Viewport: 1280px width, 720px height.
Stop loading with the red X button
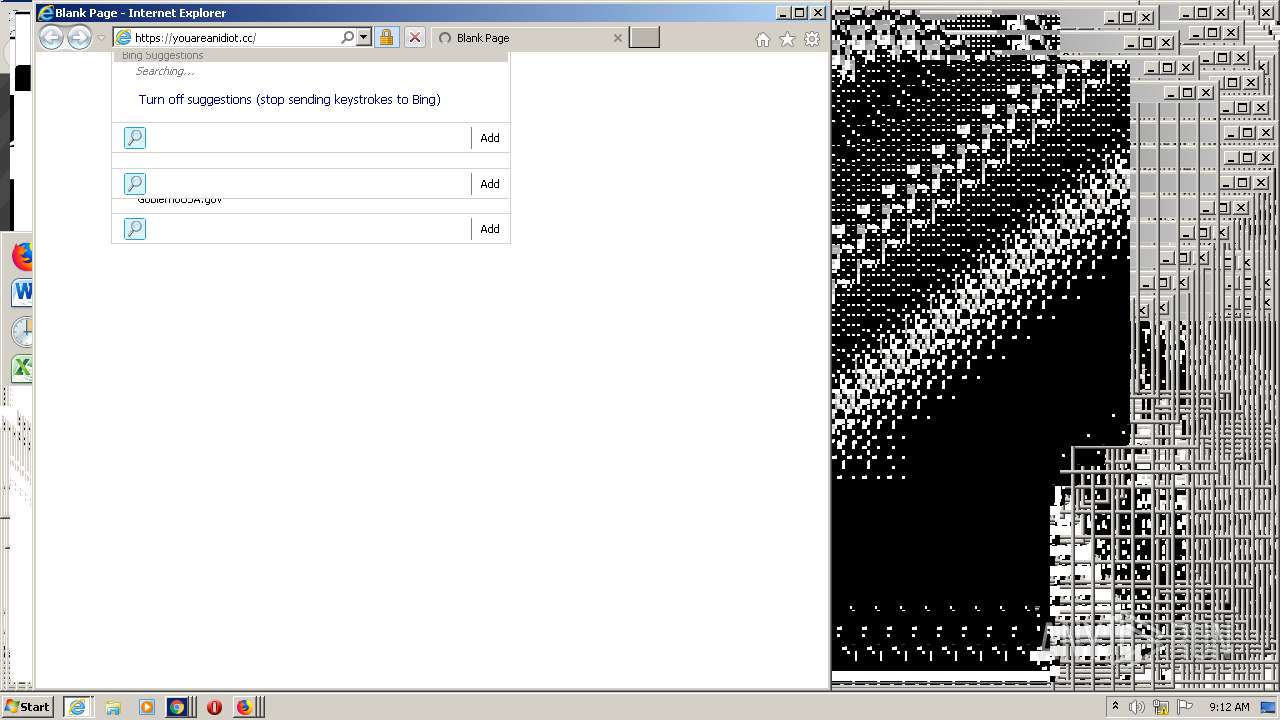tap(414, 38)
